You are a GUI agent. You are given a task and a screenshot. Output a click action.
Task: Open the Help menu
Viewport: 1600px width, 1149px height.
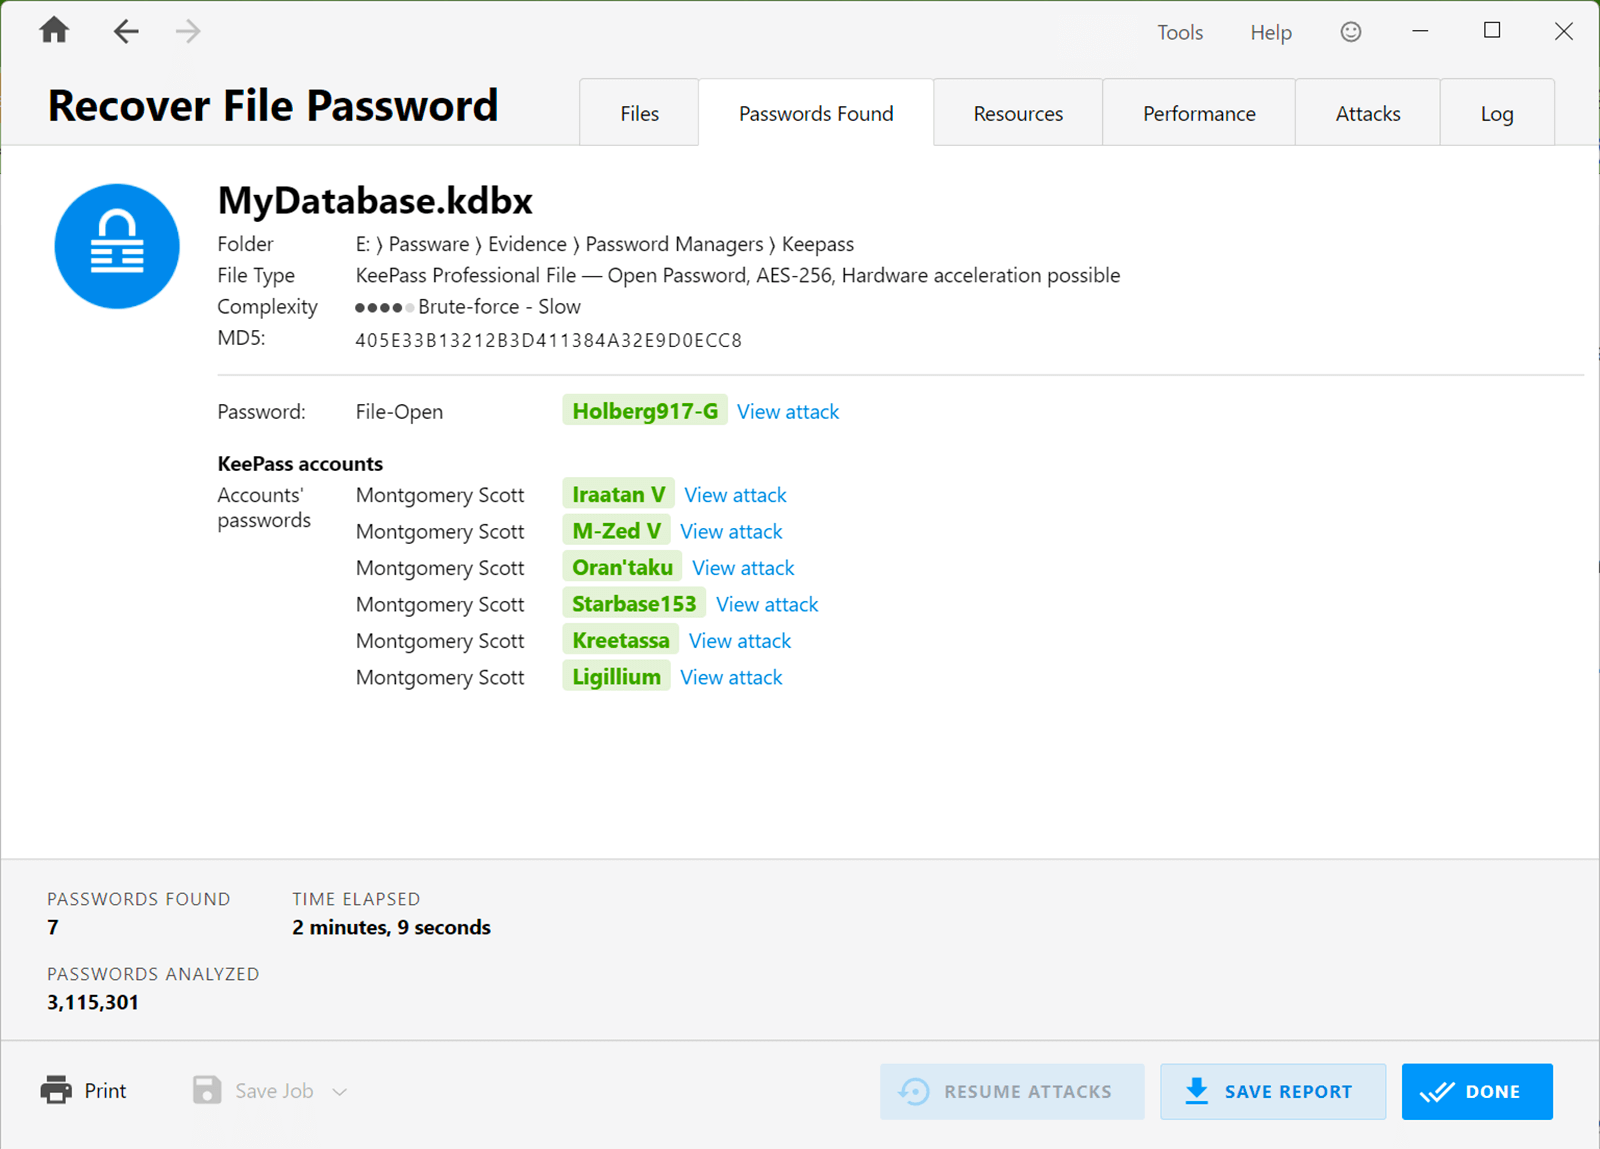pos(1270,31)
